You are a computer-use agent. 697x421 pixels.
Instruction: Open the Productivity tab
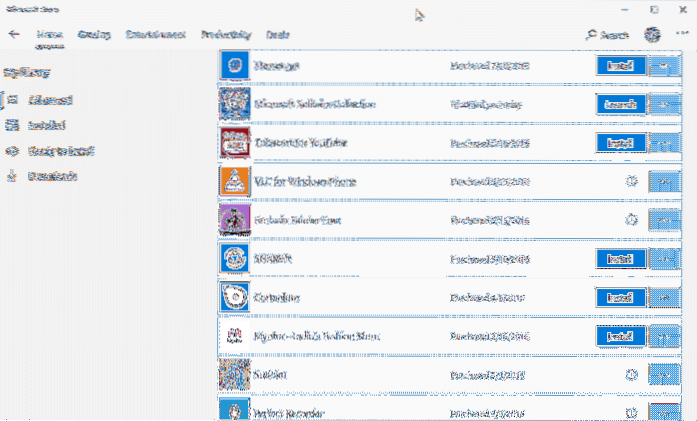pyautogui.click(x=226, y=35)
